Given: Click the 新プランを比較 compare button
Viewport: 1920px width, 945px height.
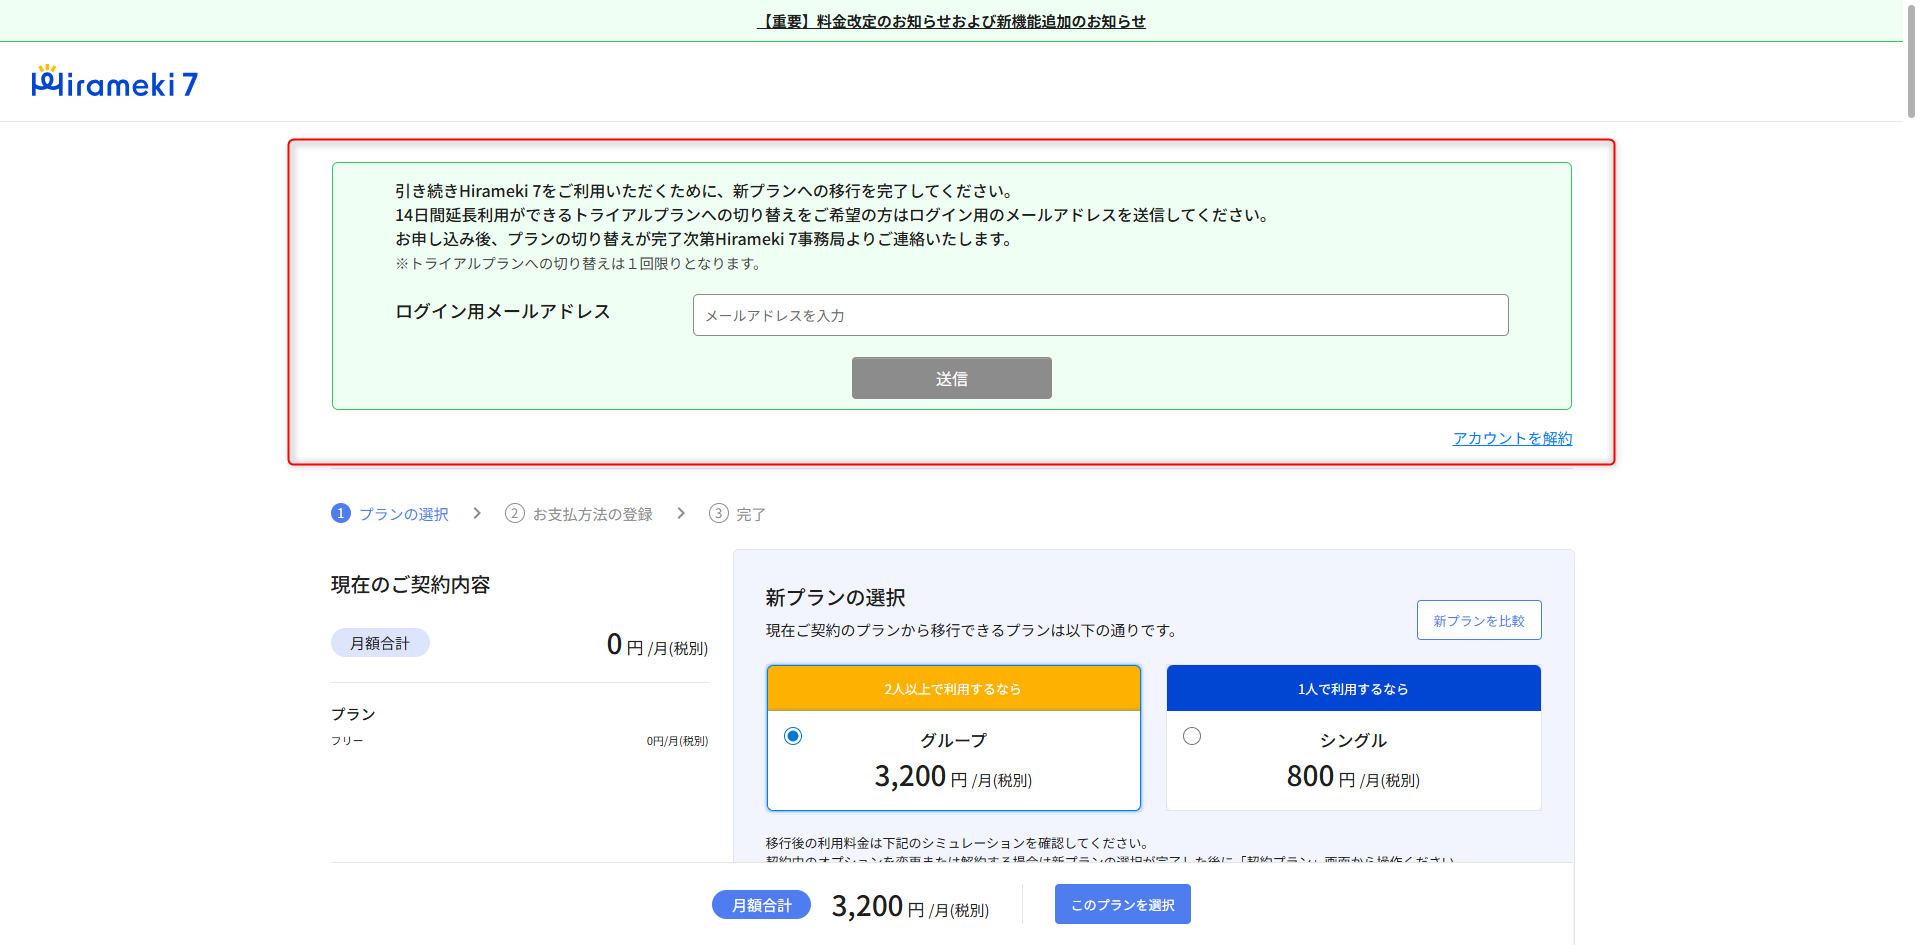Looking at the screenshot, I should pos(1478,620).
